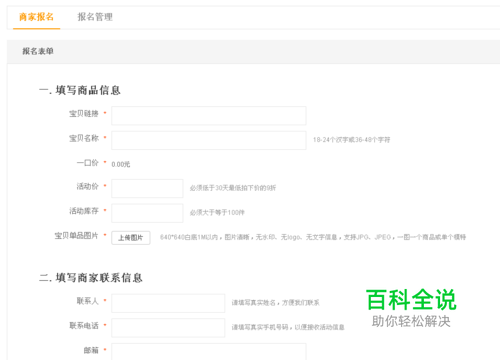
Task: Click the 联系电话 field label
Action: click(x=84, y=326)
